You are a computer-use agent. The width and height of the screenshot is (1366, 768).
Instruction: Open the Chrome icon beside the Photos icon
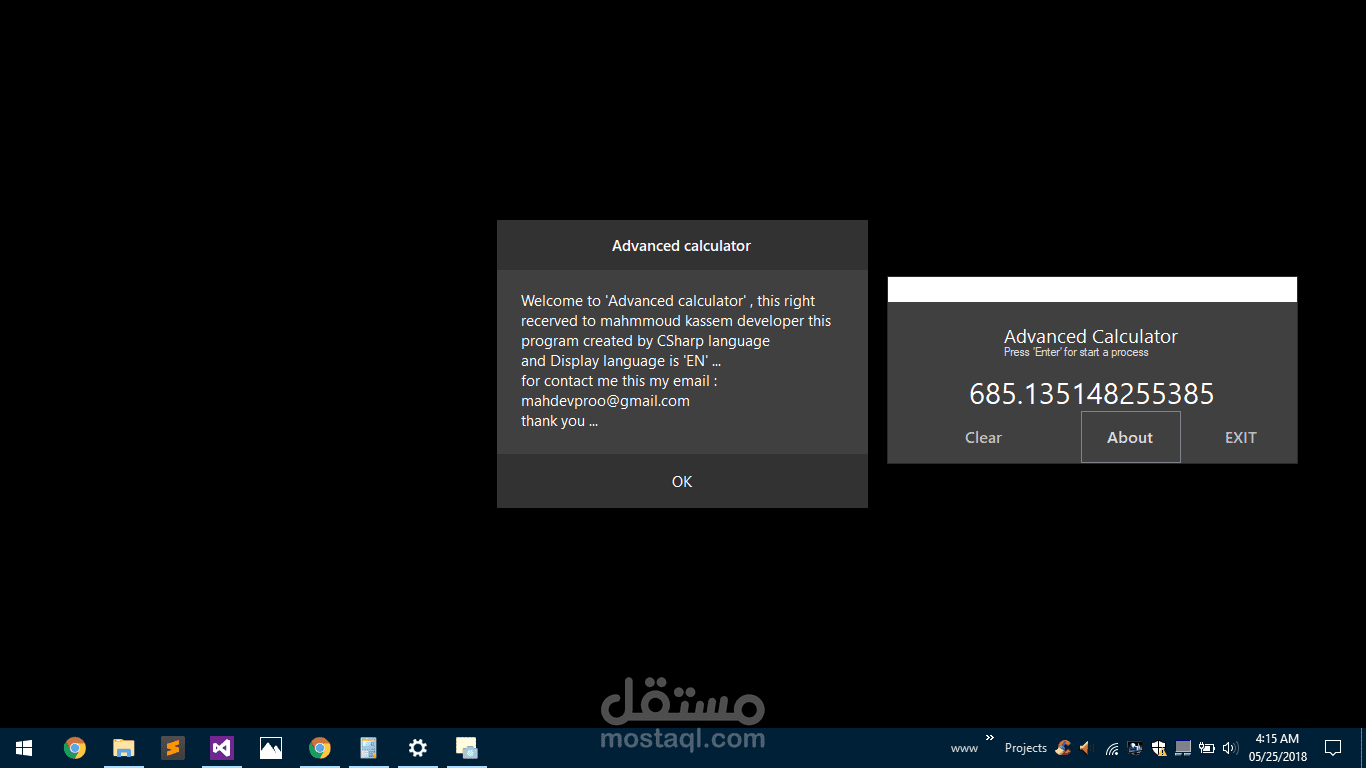click(x=320, y=748)
